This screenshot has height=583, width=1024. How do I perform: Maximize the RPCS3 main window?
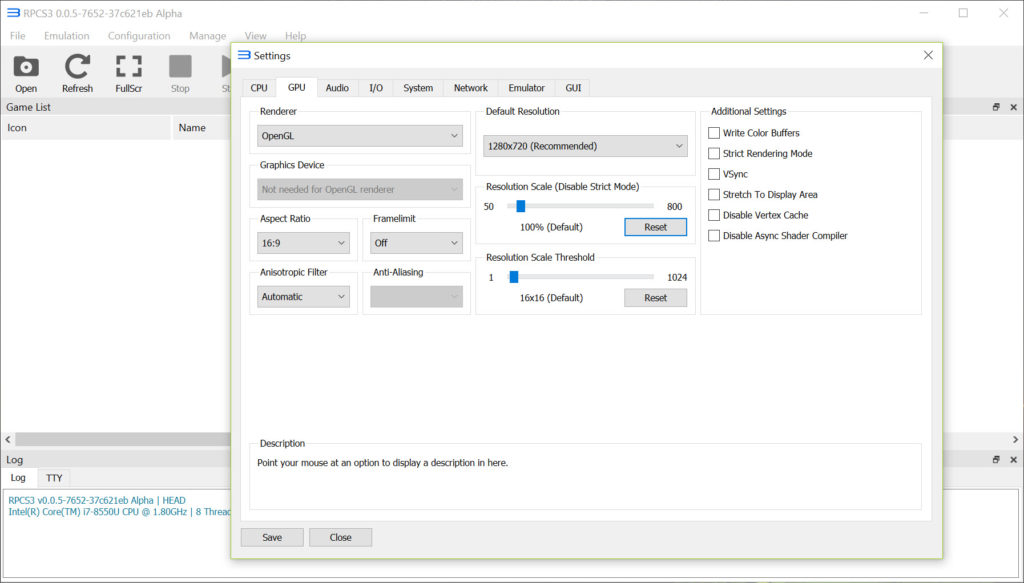tap(963, 13)
